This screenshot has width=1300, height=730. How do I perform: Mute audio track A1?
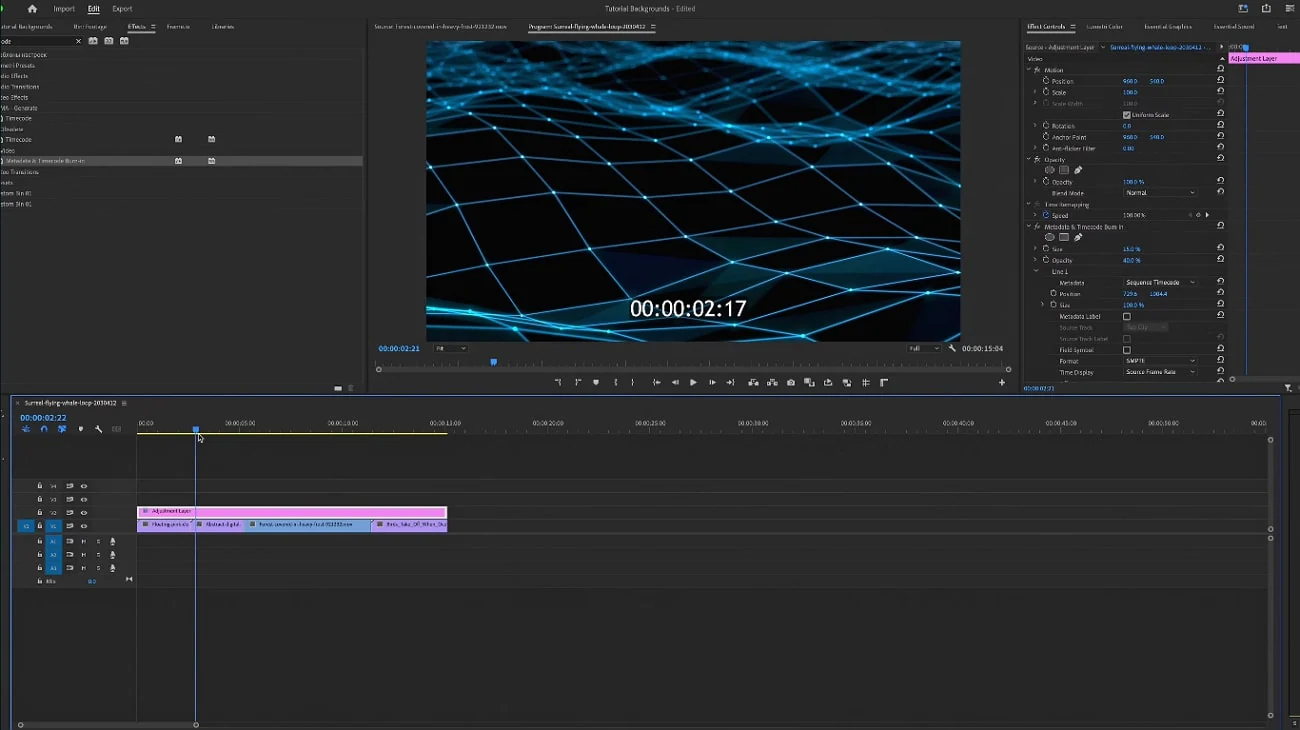click(84, 541)
